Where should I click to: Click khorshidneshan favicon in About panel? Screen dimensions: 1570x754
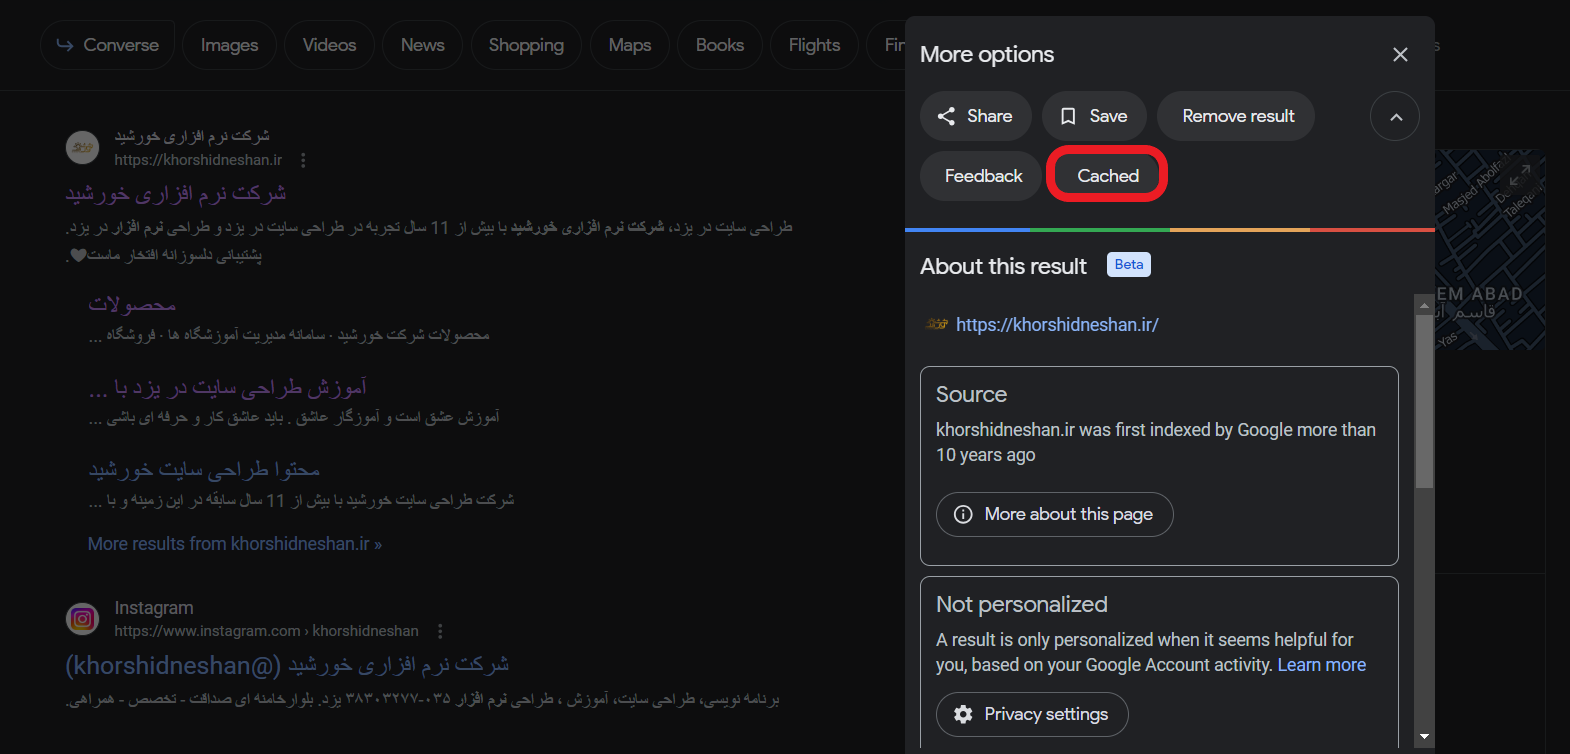[x=937, y=324]
